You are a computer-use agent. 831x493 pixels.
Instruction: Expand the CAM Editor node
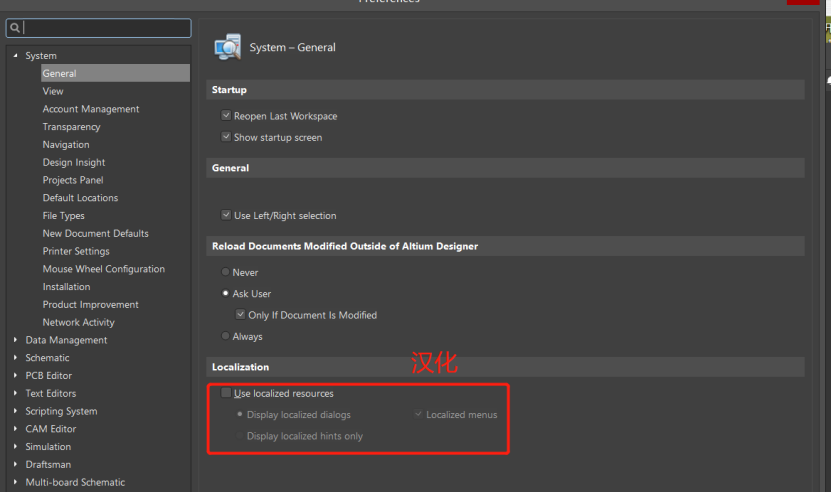pos(15,428)
